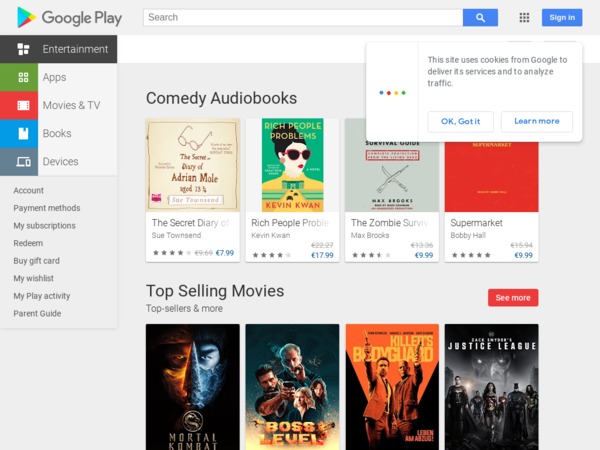
Task: Click the Comedy Audiobooks heading
Action: pyautogui.click(x=221, y=98)
